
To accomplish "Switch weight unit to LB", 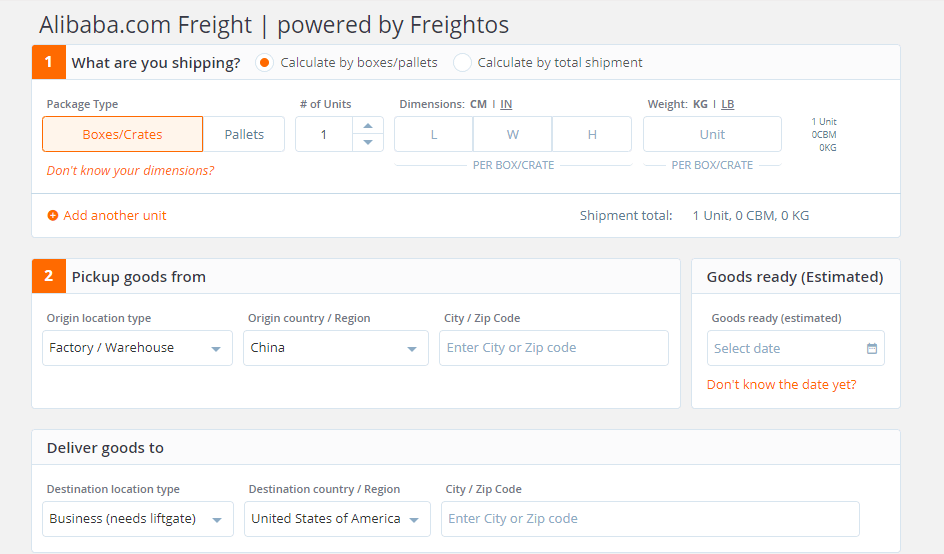I will [728, 104].
